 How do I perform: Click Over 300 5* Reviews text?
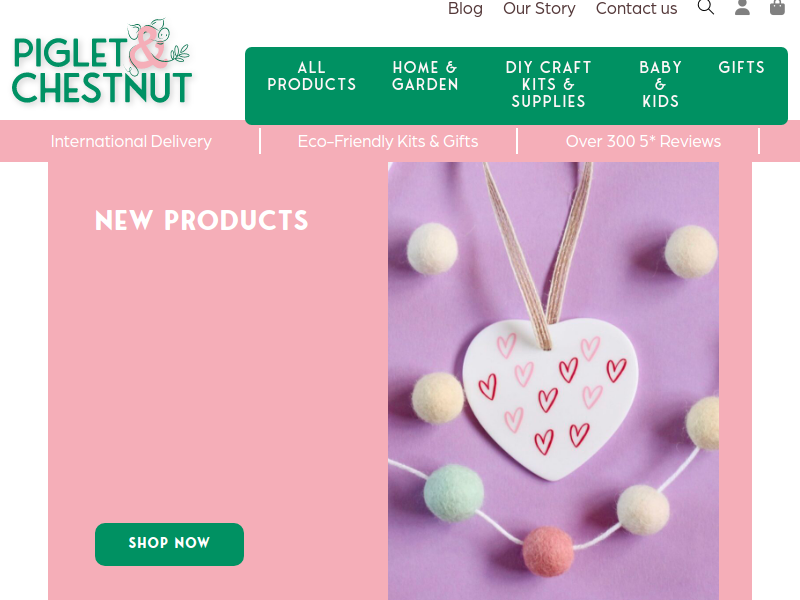pos(643,141)
